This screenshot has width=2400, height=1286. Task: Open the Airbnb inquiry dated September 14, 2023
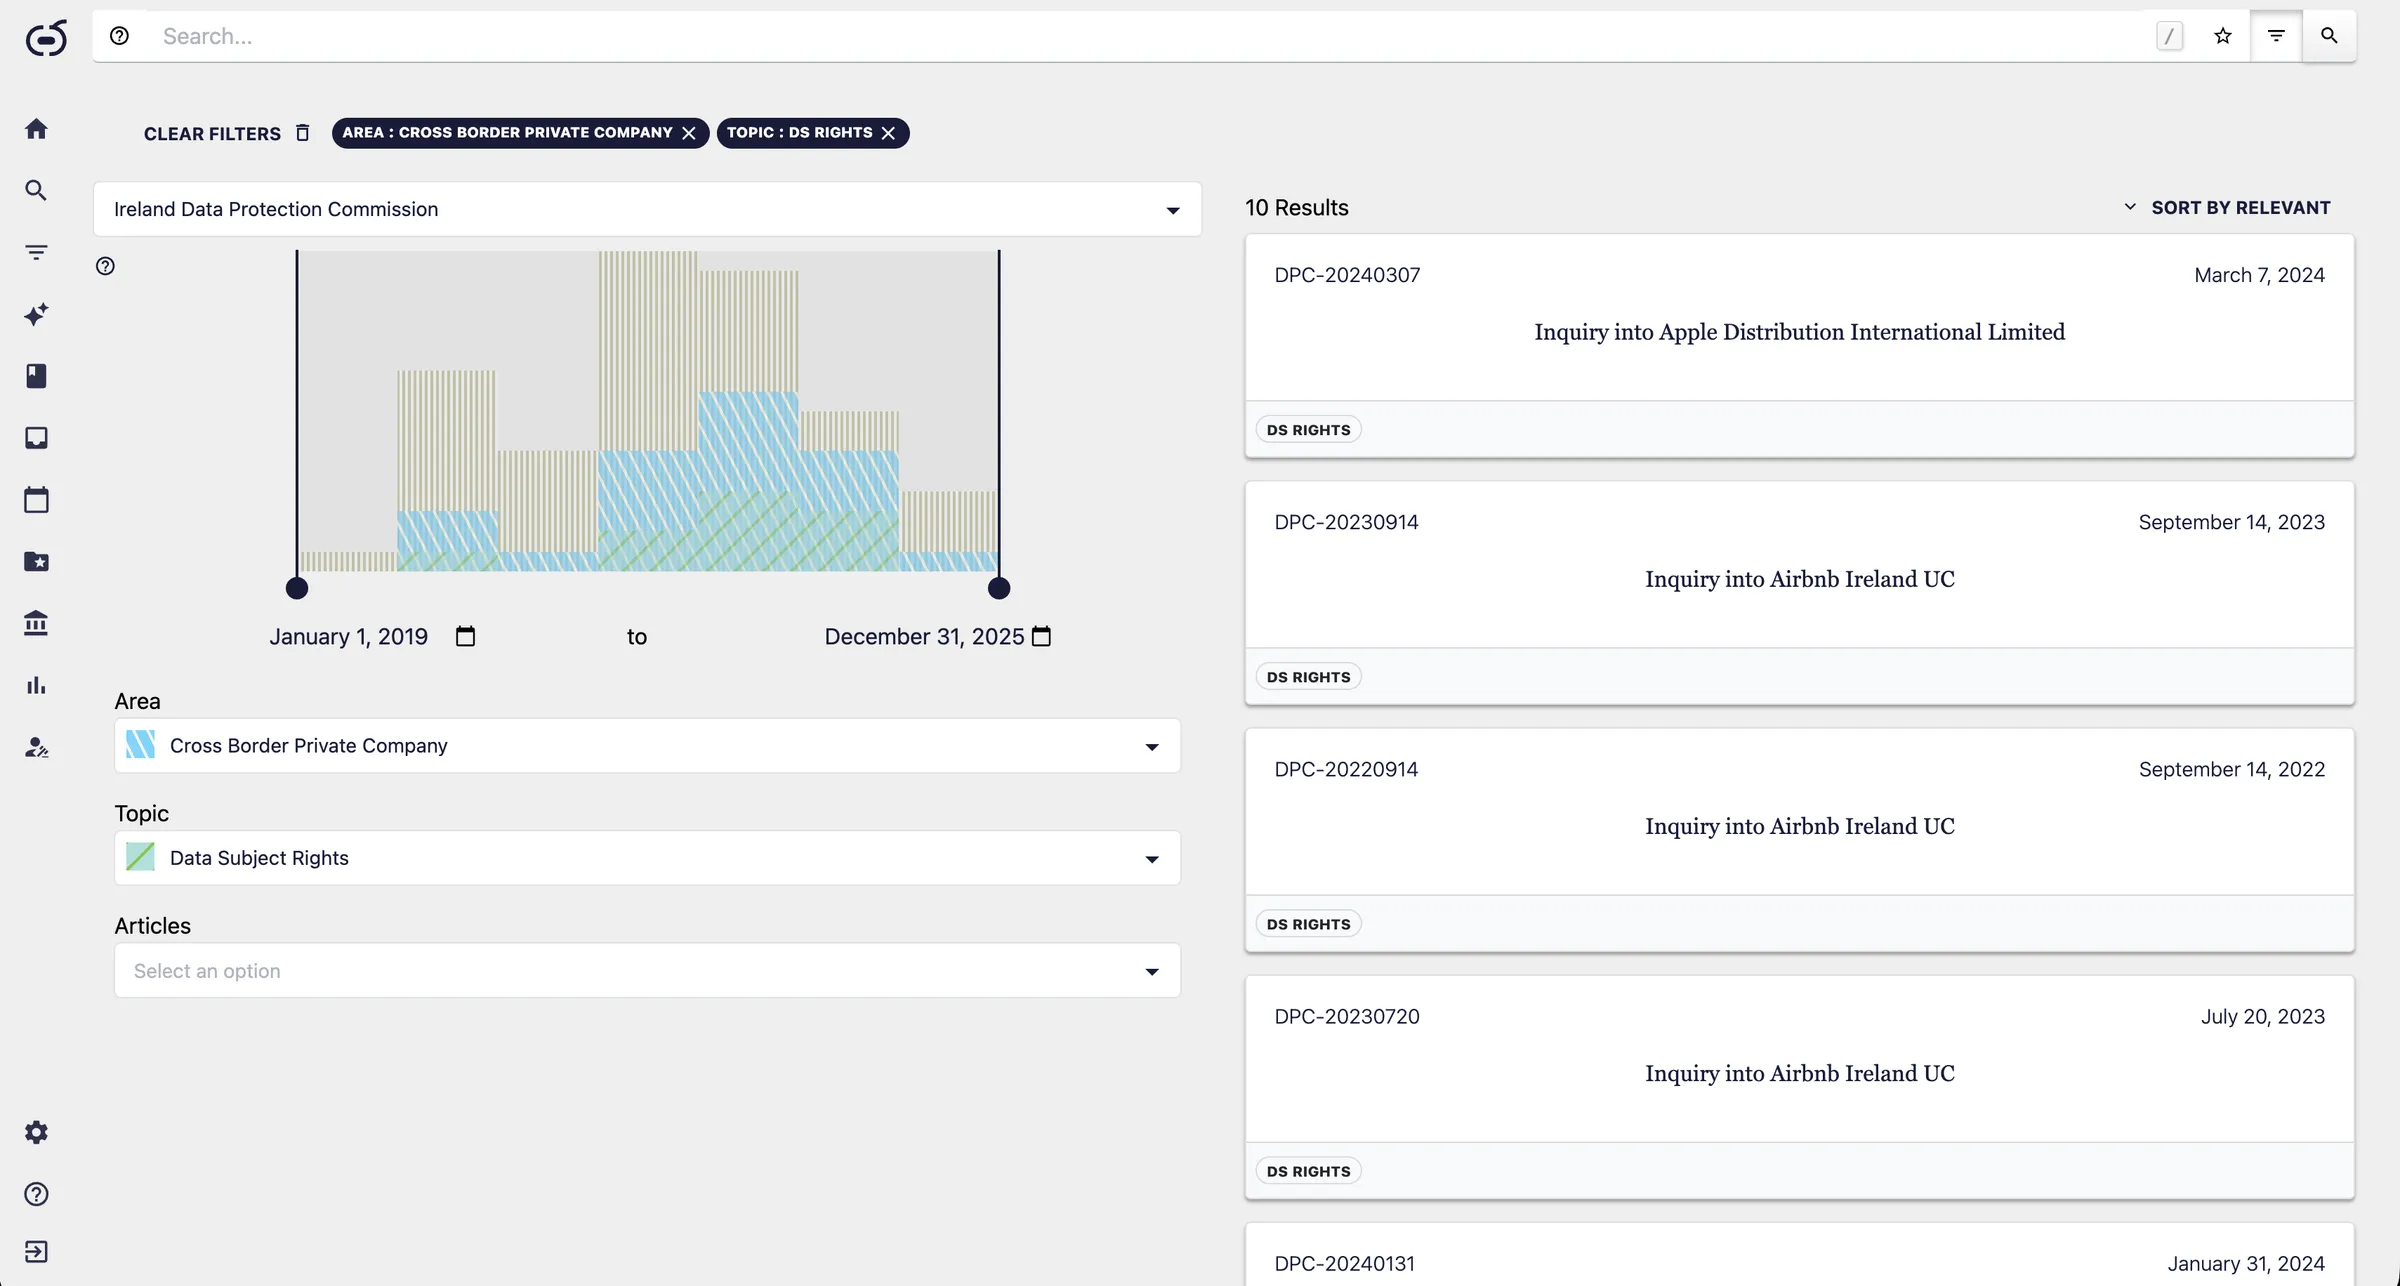pyautogui.click(x=1799, y=579)
